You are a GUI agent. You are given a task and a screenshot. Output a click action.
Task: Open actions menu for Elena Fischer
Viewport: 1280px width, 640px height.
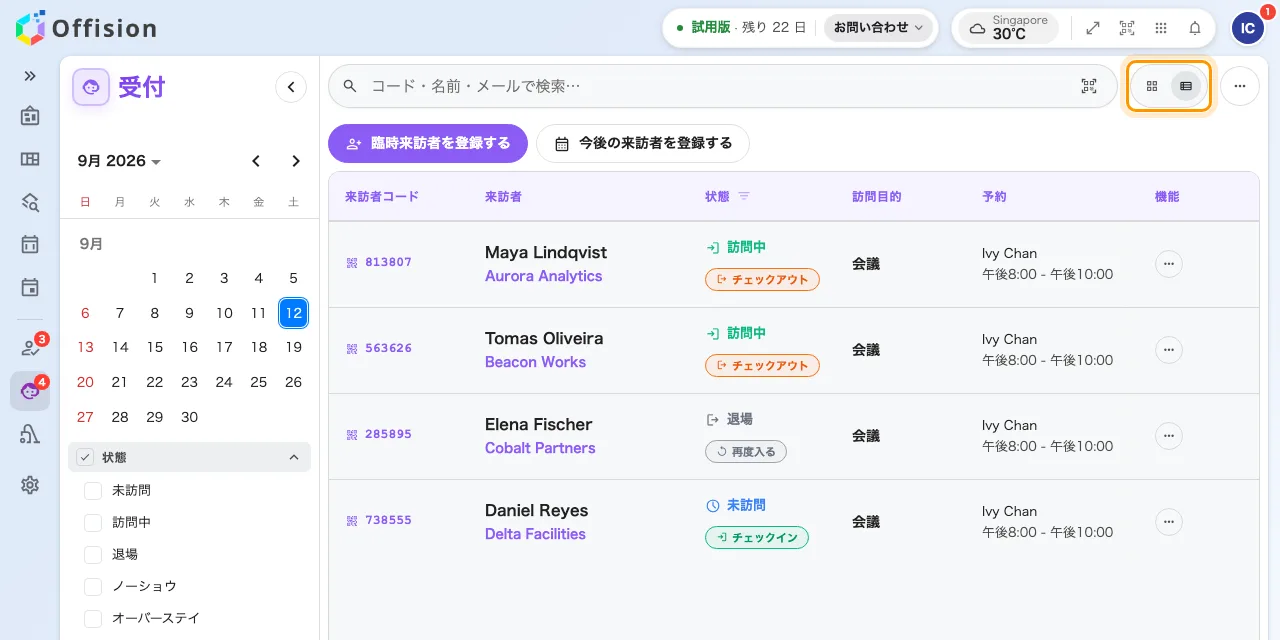[1169, 436]
